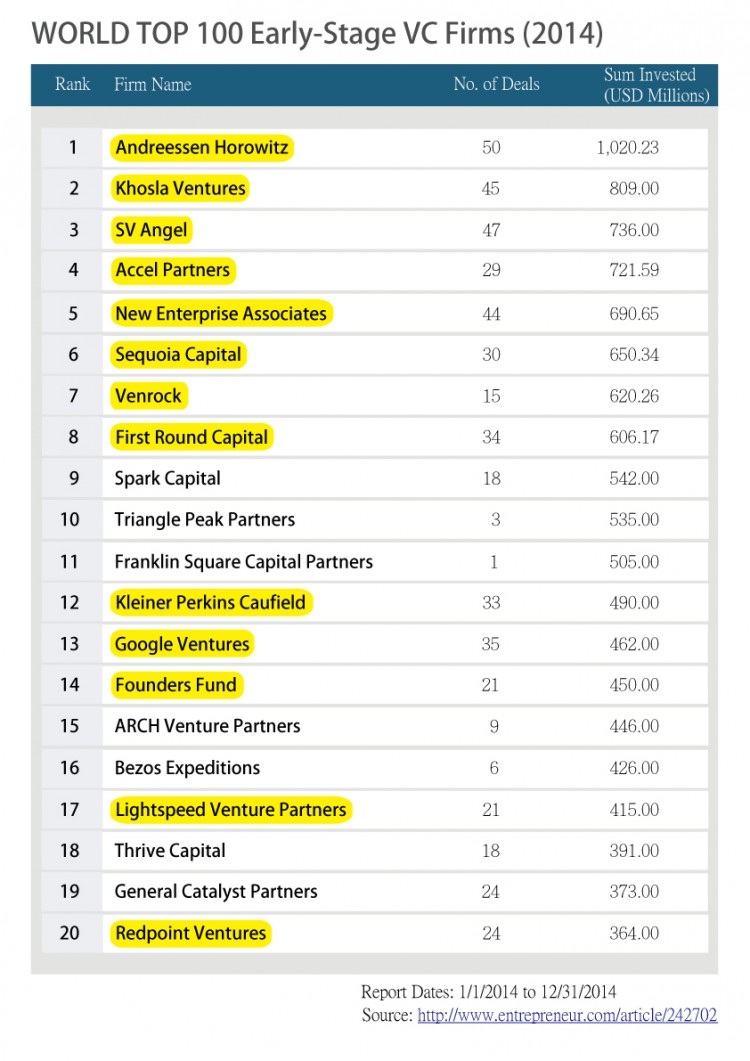750x1061 pixels.
Task: Select Franklin Square Capital Partners entry
Action: tap(243, 562)
